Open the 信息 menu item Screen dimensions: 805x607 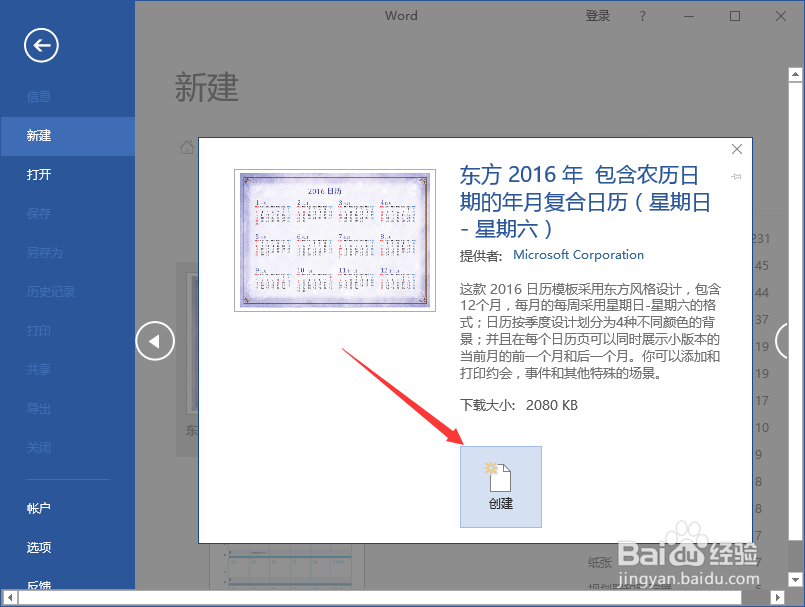coord(39,97)
